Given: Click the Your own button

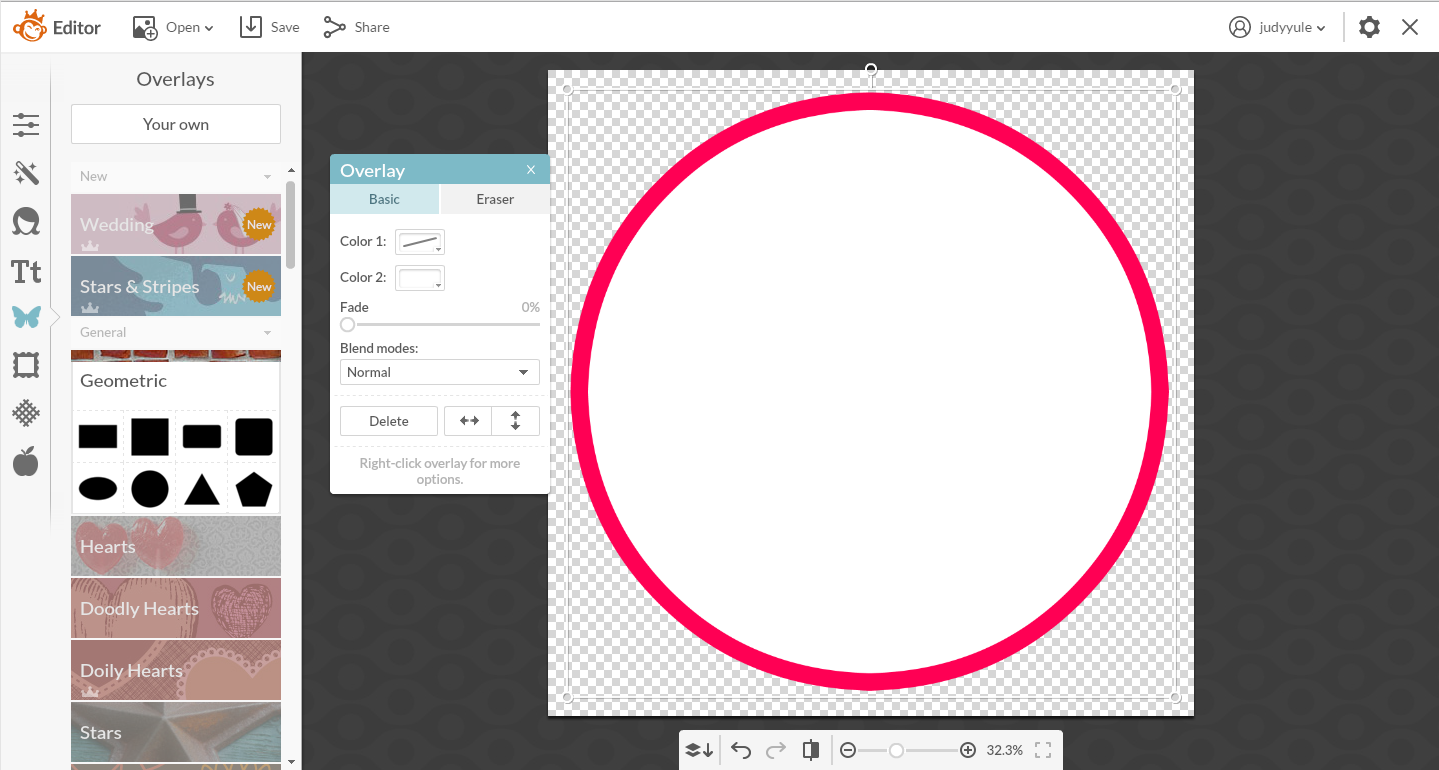Looking at the screenshot, I should [x=176, y=125].
